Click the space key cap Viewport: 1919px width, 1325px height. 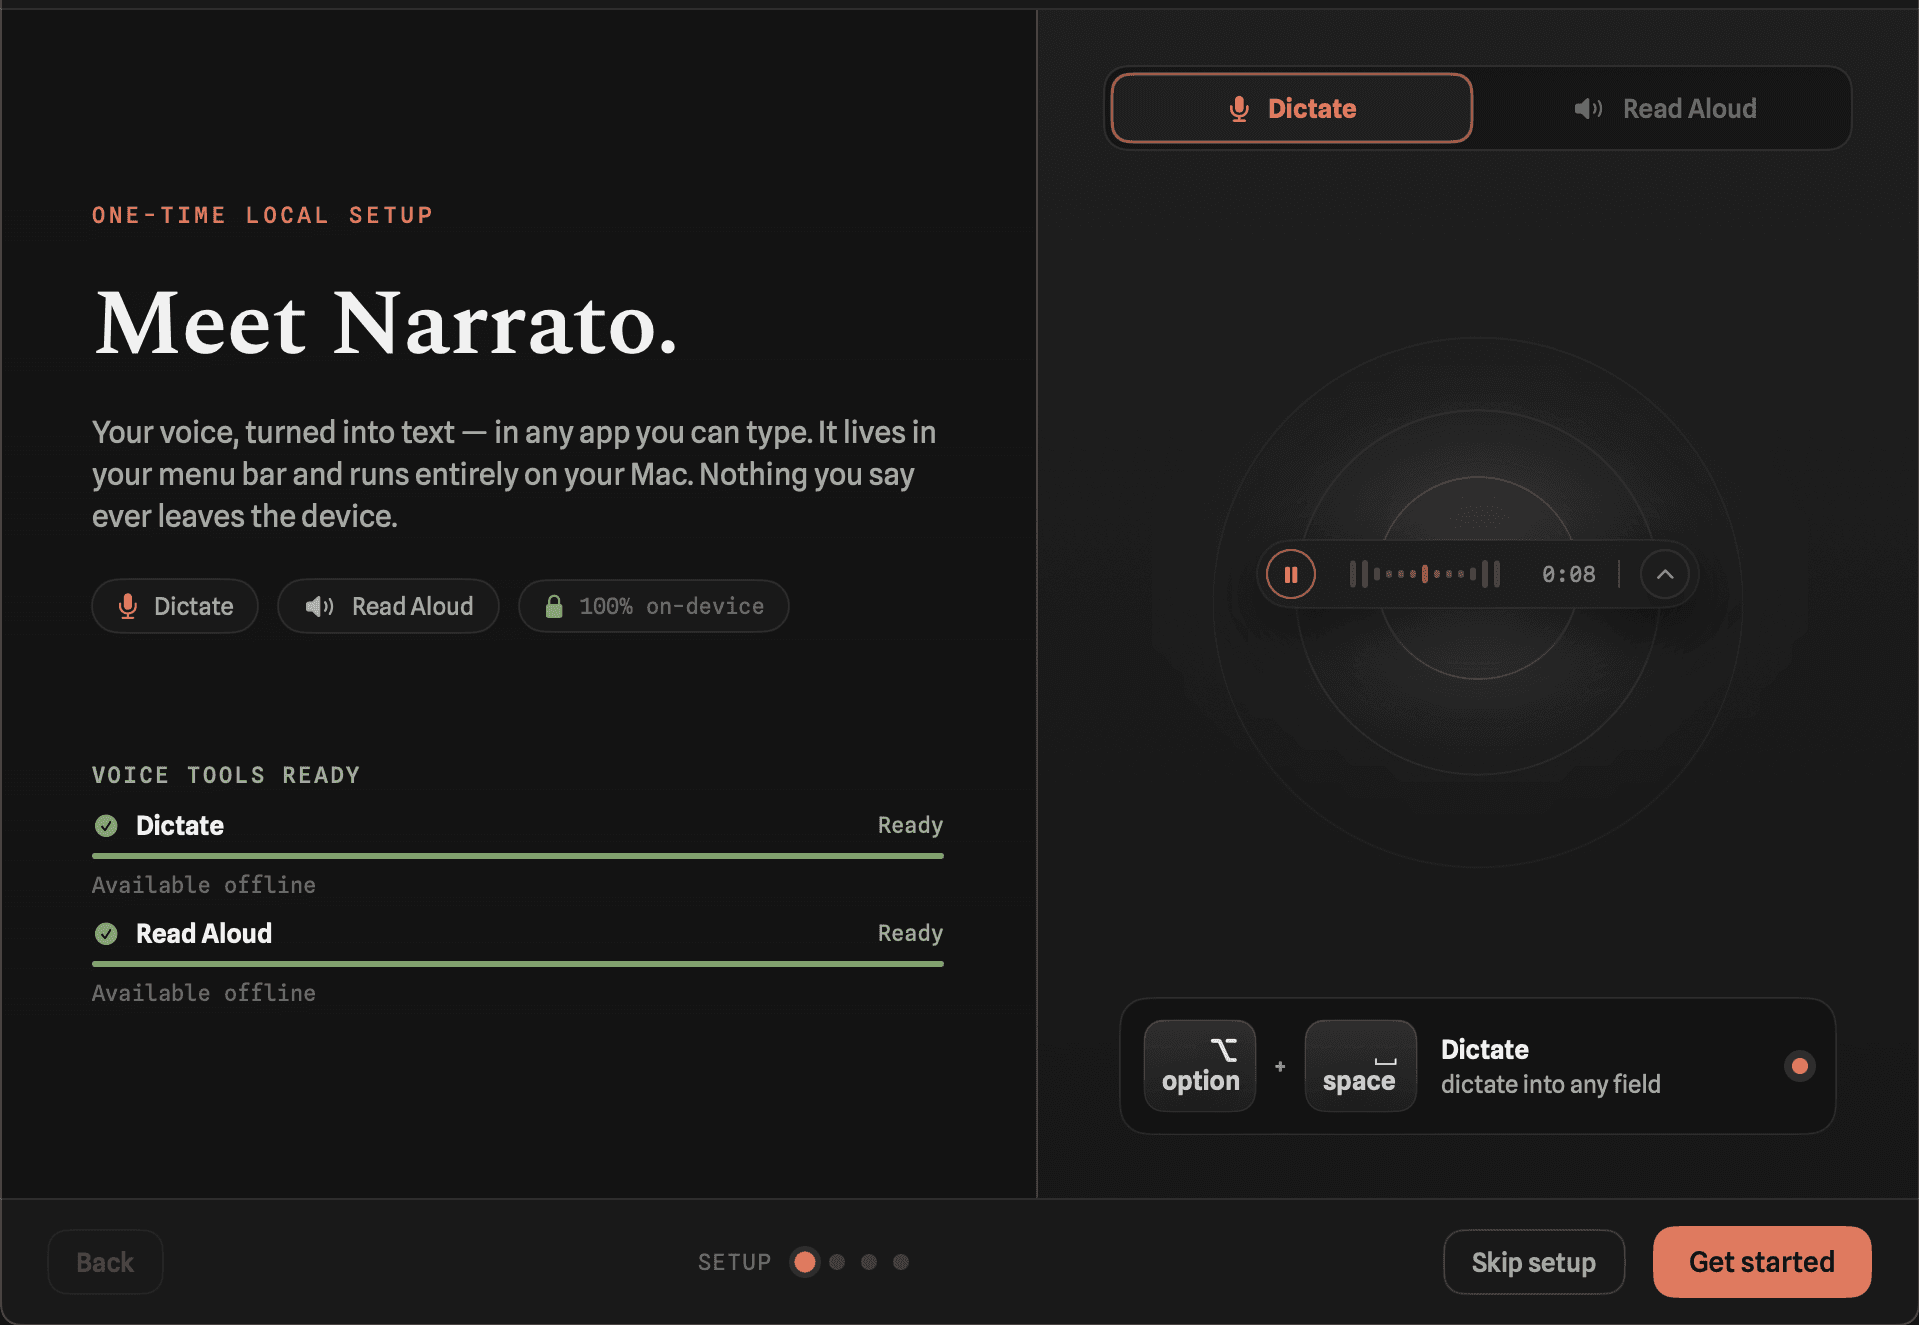click(1360, 1066)
